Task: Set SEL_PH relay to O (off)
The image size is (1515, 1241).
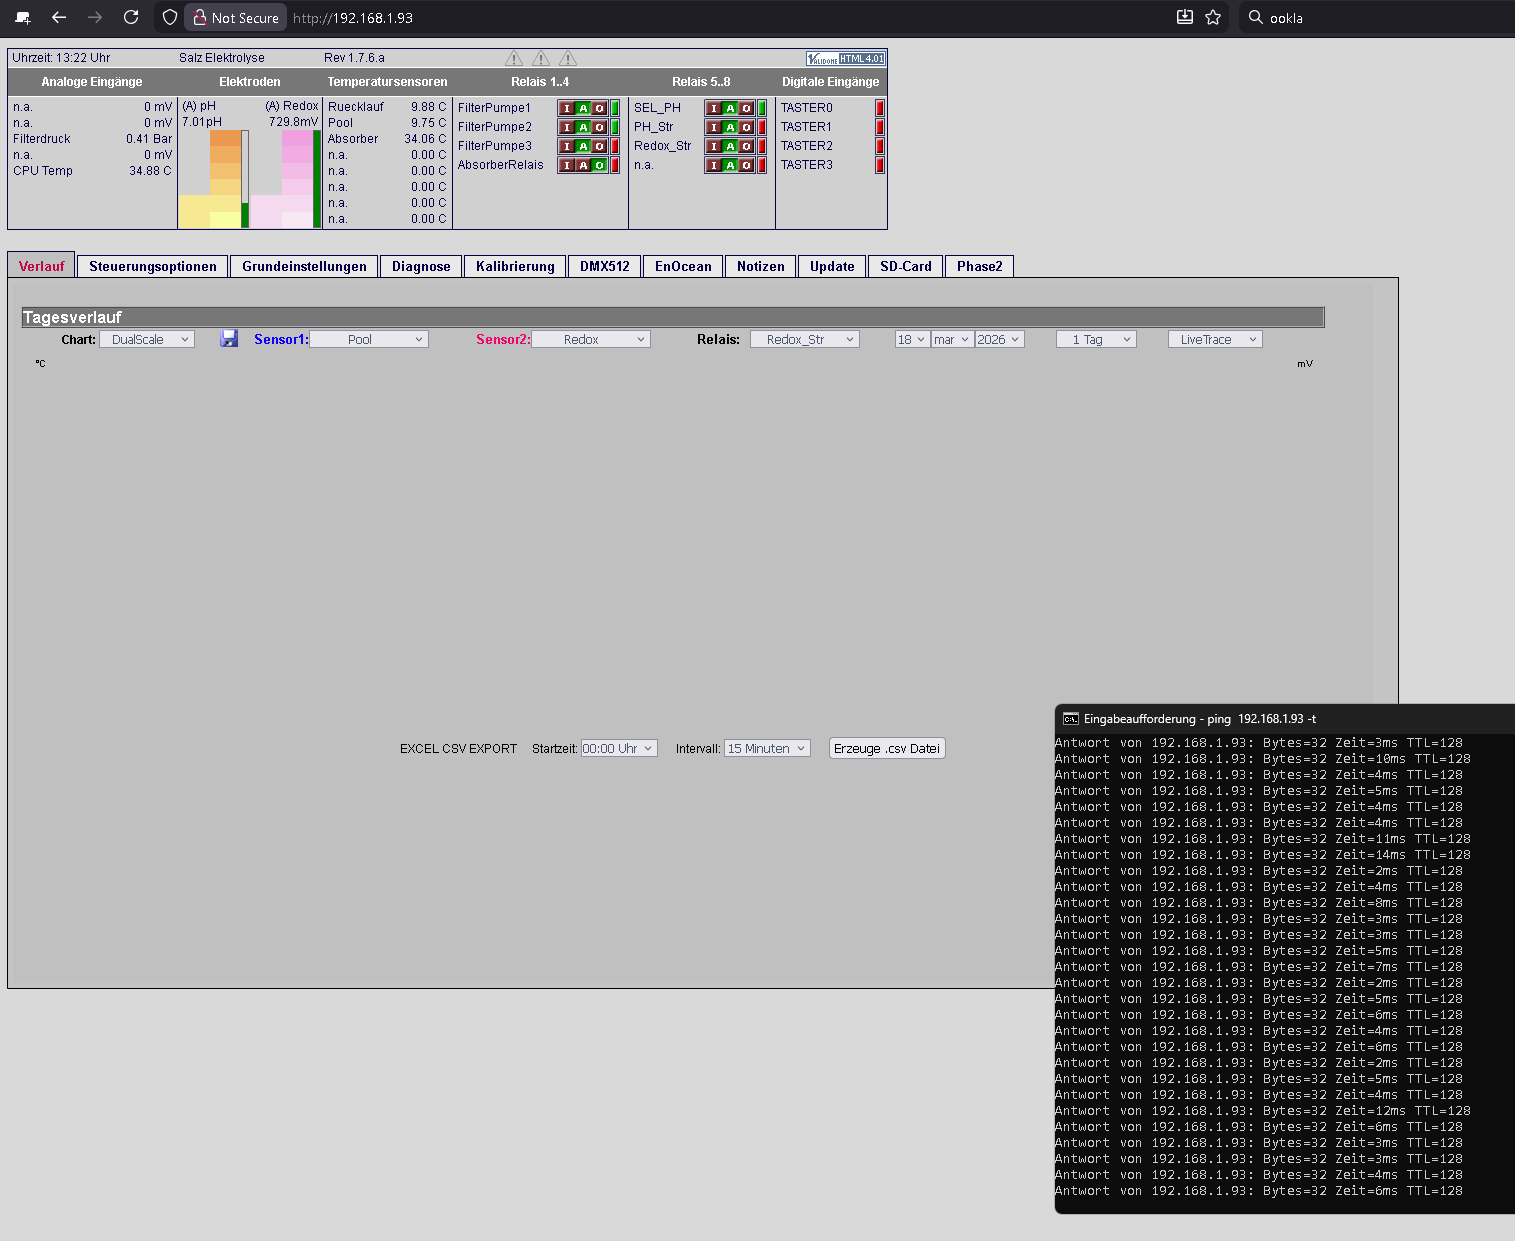Action: 746,108
